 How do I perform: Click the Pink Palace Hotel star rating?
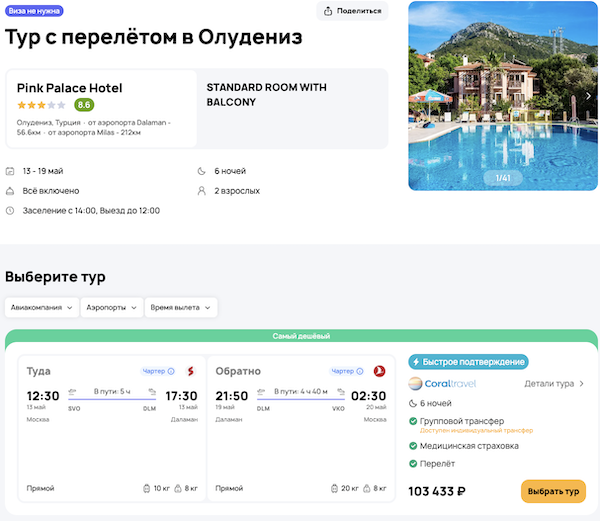[41, 104]
